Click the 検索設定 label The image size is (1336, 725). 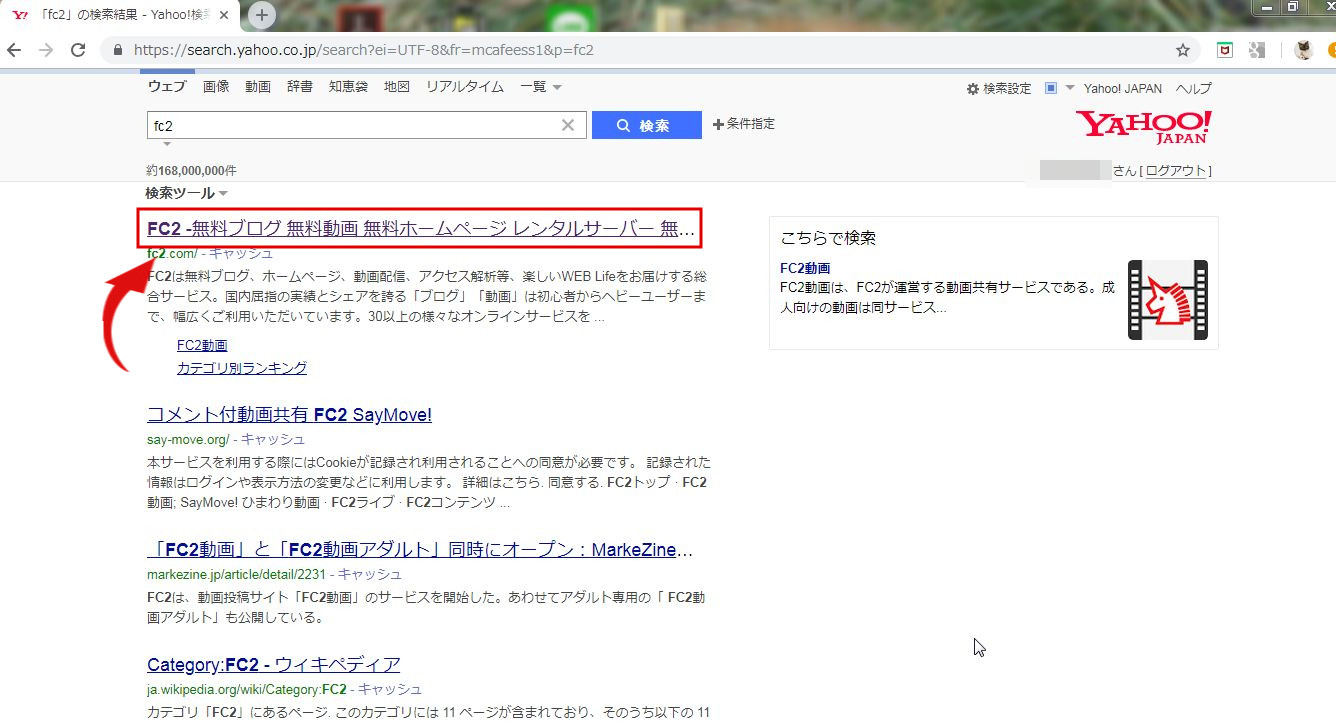1007,89
